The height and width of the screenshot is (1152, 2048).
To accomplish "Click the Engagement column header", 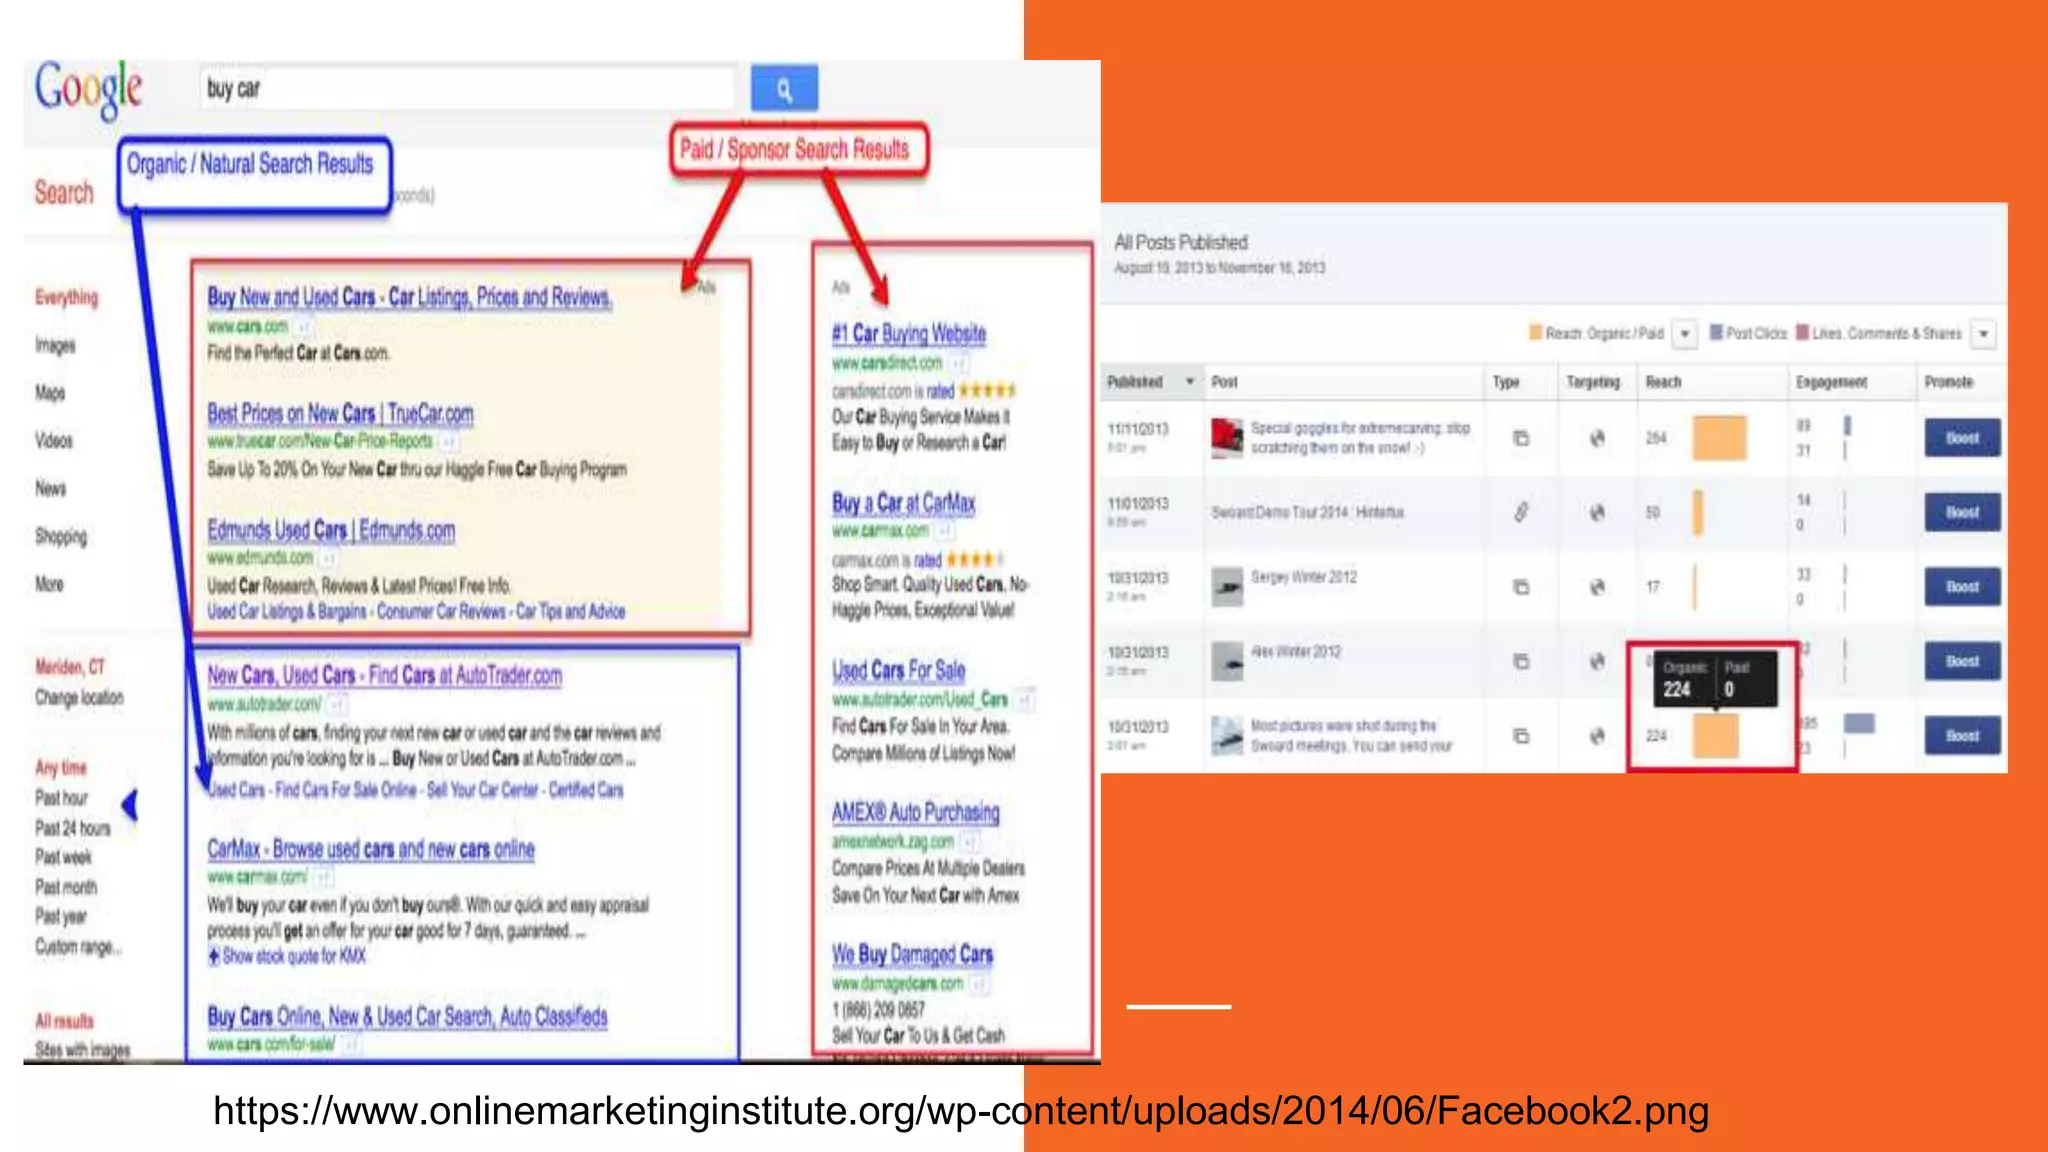I will tap(1831, 382).
